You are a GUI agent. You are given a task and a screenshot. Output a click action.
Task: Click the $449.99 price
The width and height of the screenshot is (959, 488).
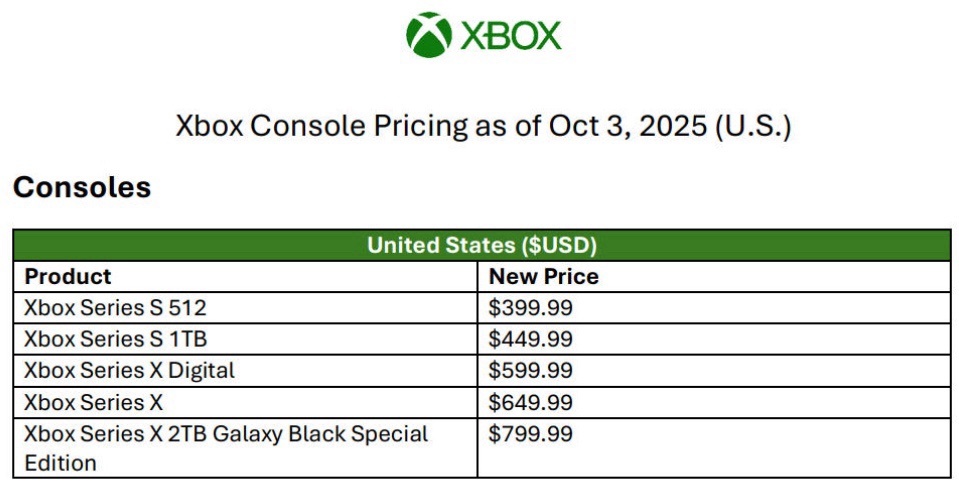click(530, 339)
